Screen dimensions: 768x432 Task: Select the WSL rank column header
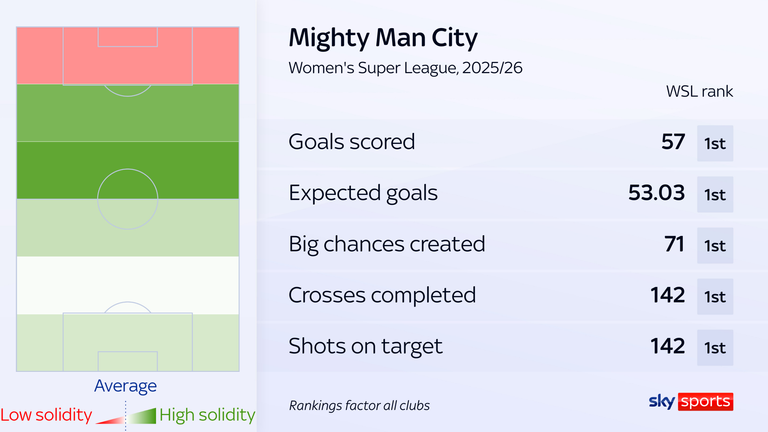[699, 92]
